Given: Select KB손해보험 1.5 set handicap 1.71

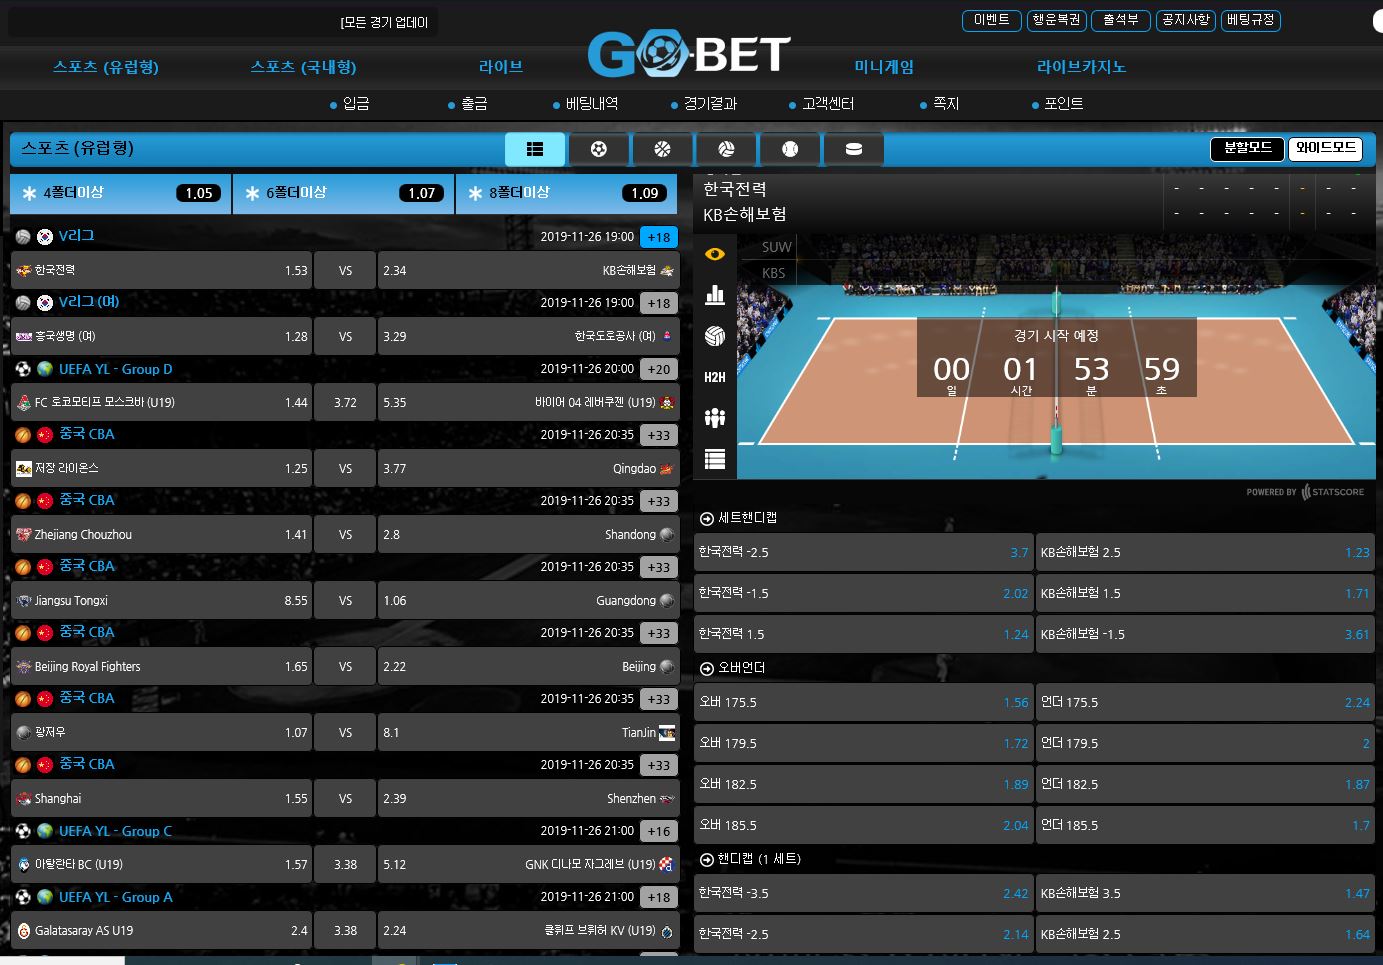Looking at the screenshot, I should point(1205,593).
